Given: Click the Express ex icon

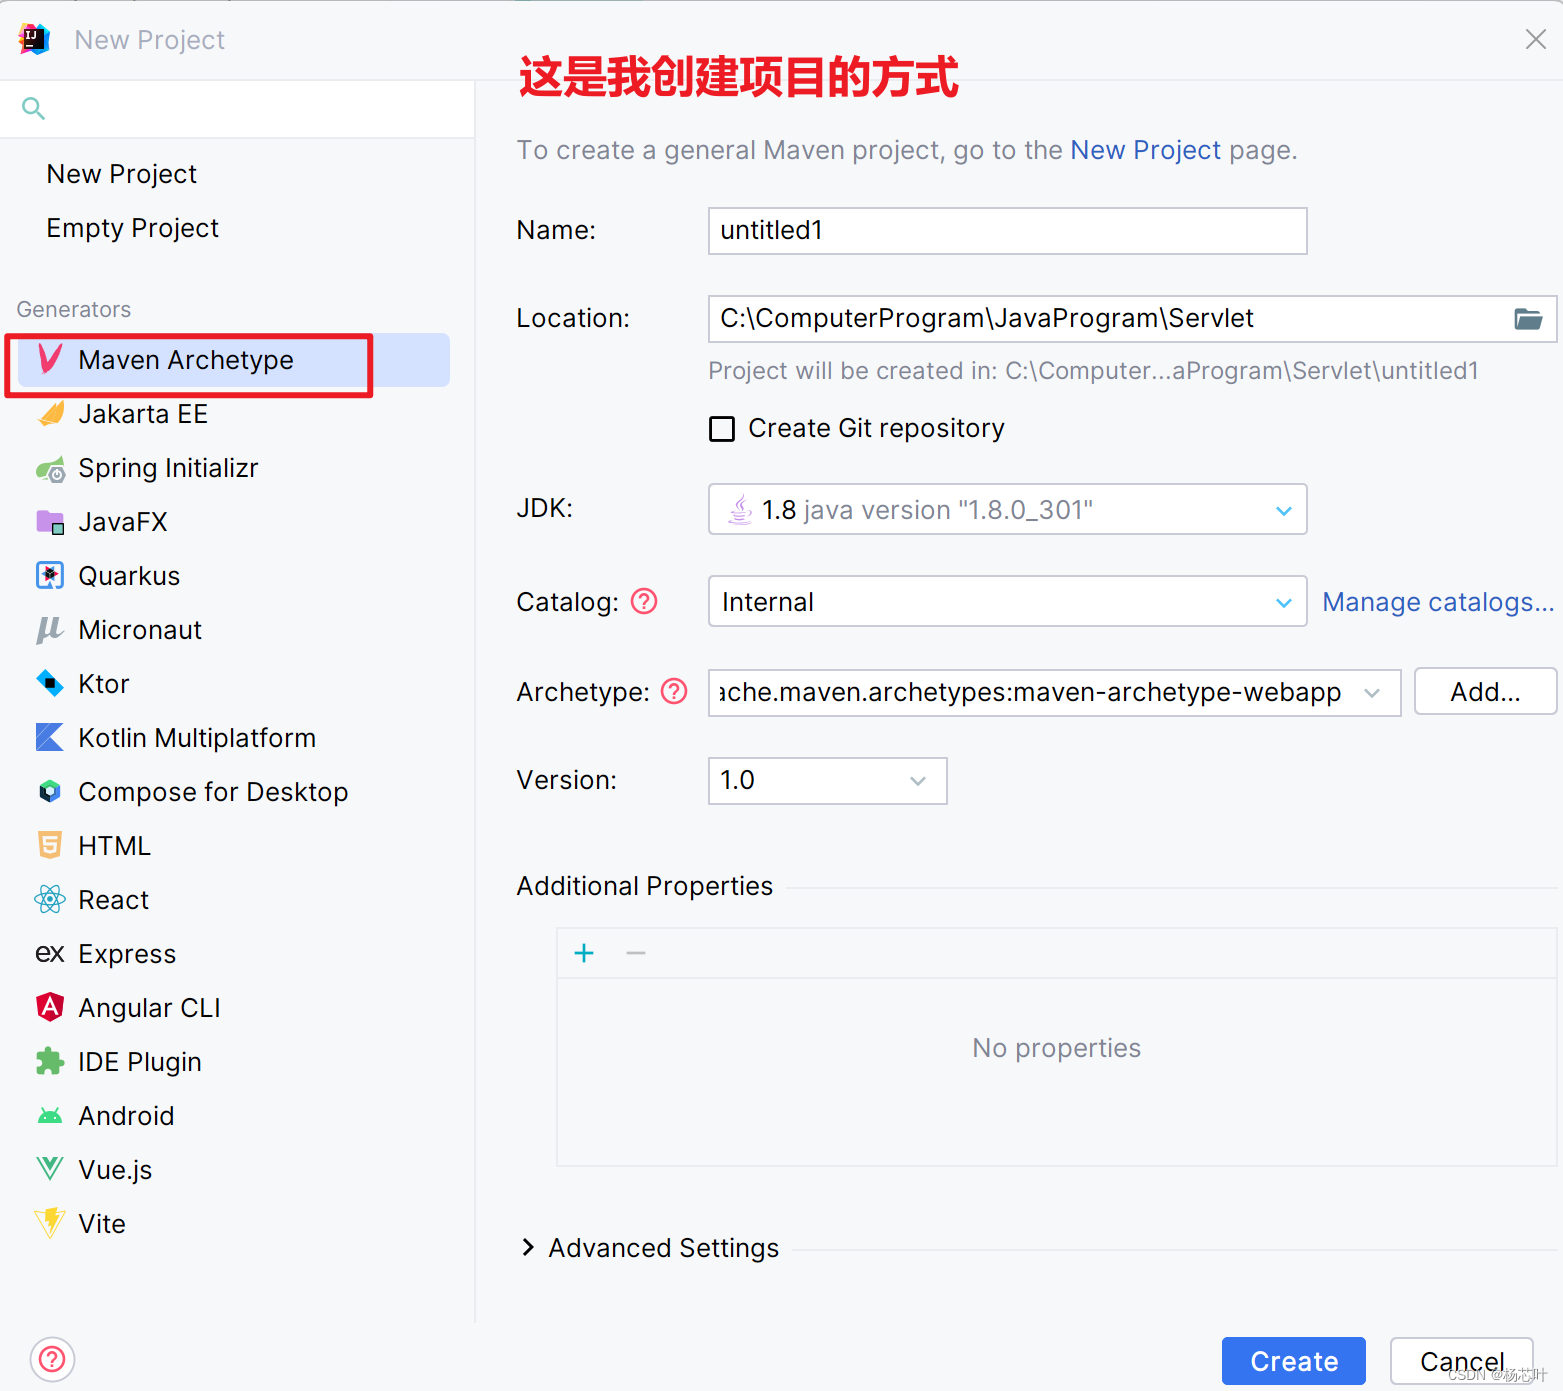Looking at the screenshot, I should pos(50,954).
